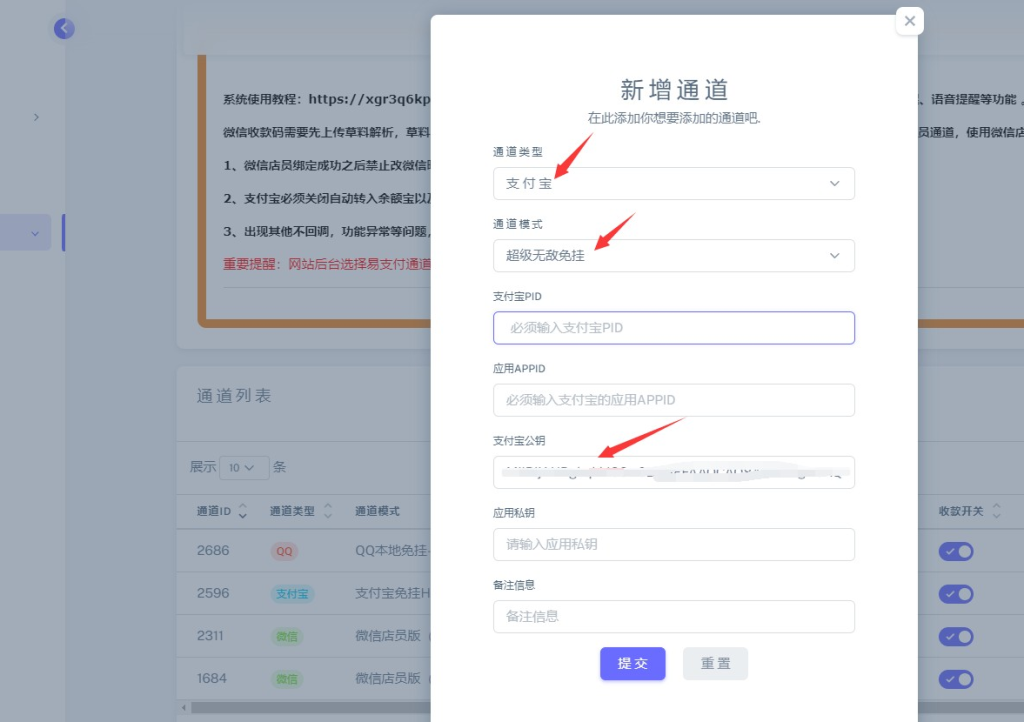
Task: Toggle 收款开关 for channel 2596
Action: click(x=956, y=594)
